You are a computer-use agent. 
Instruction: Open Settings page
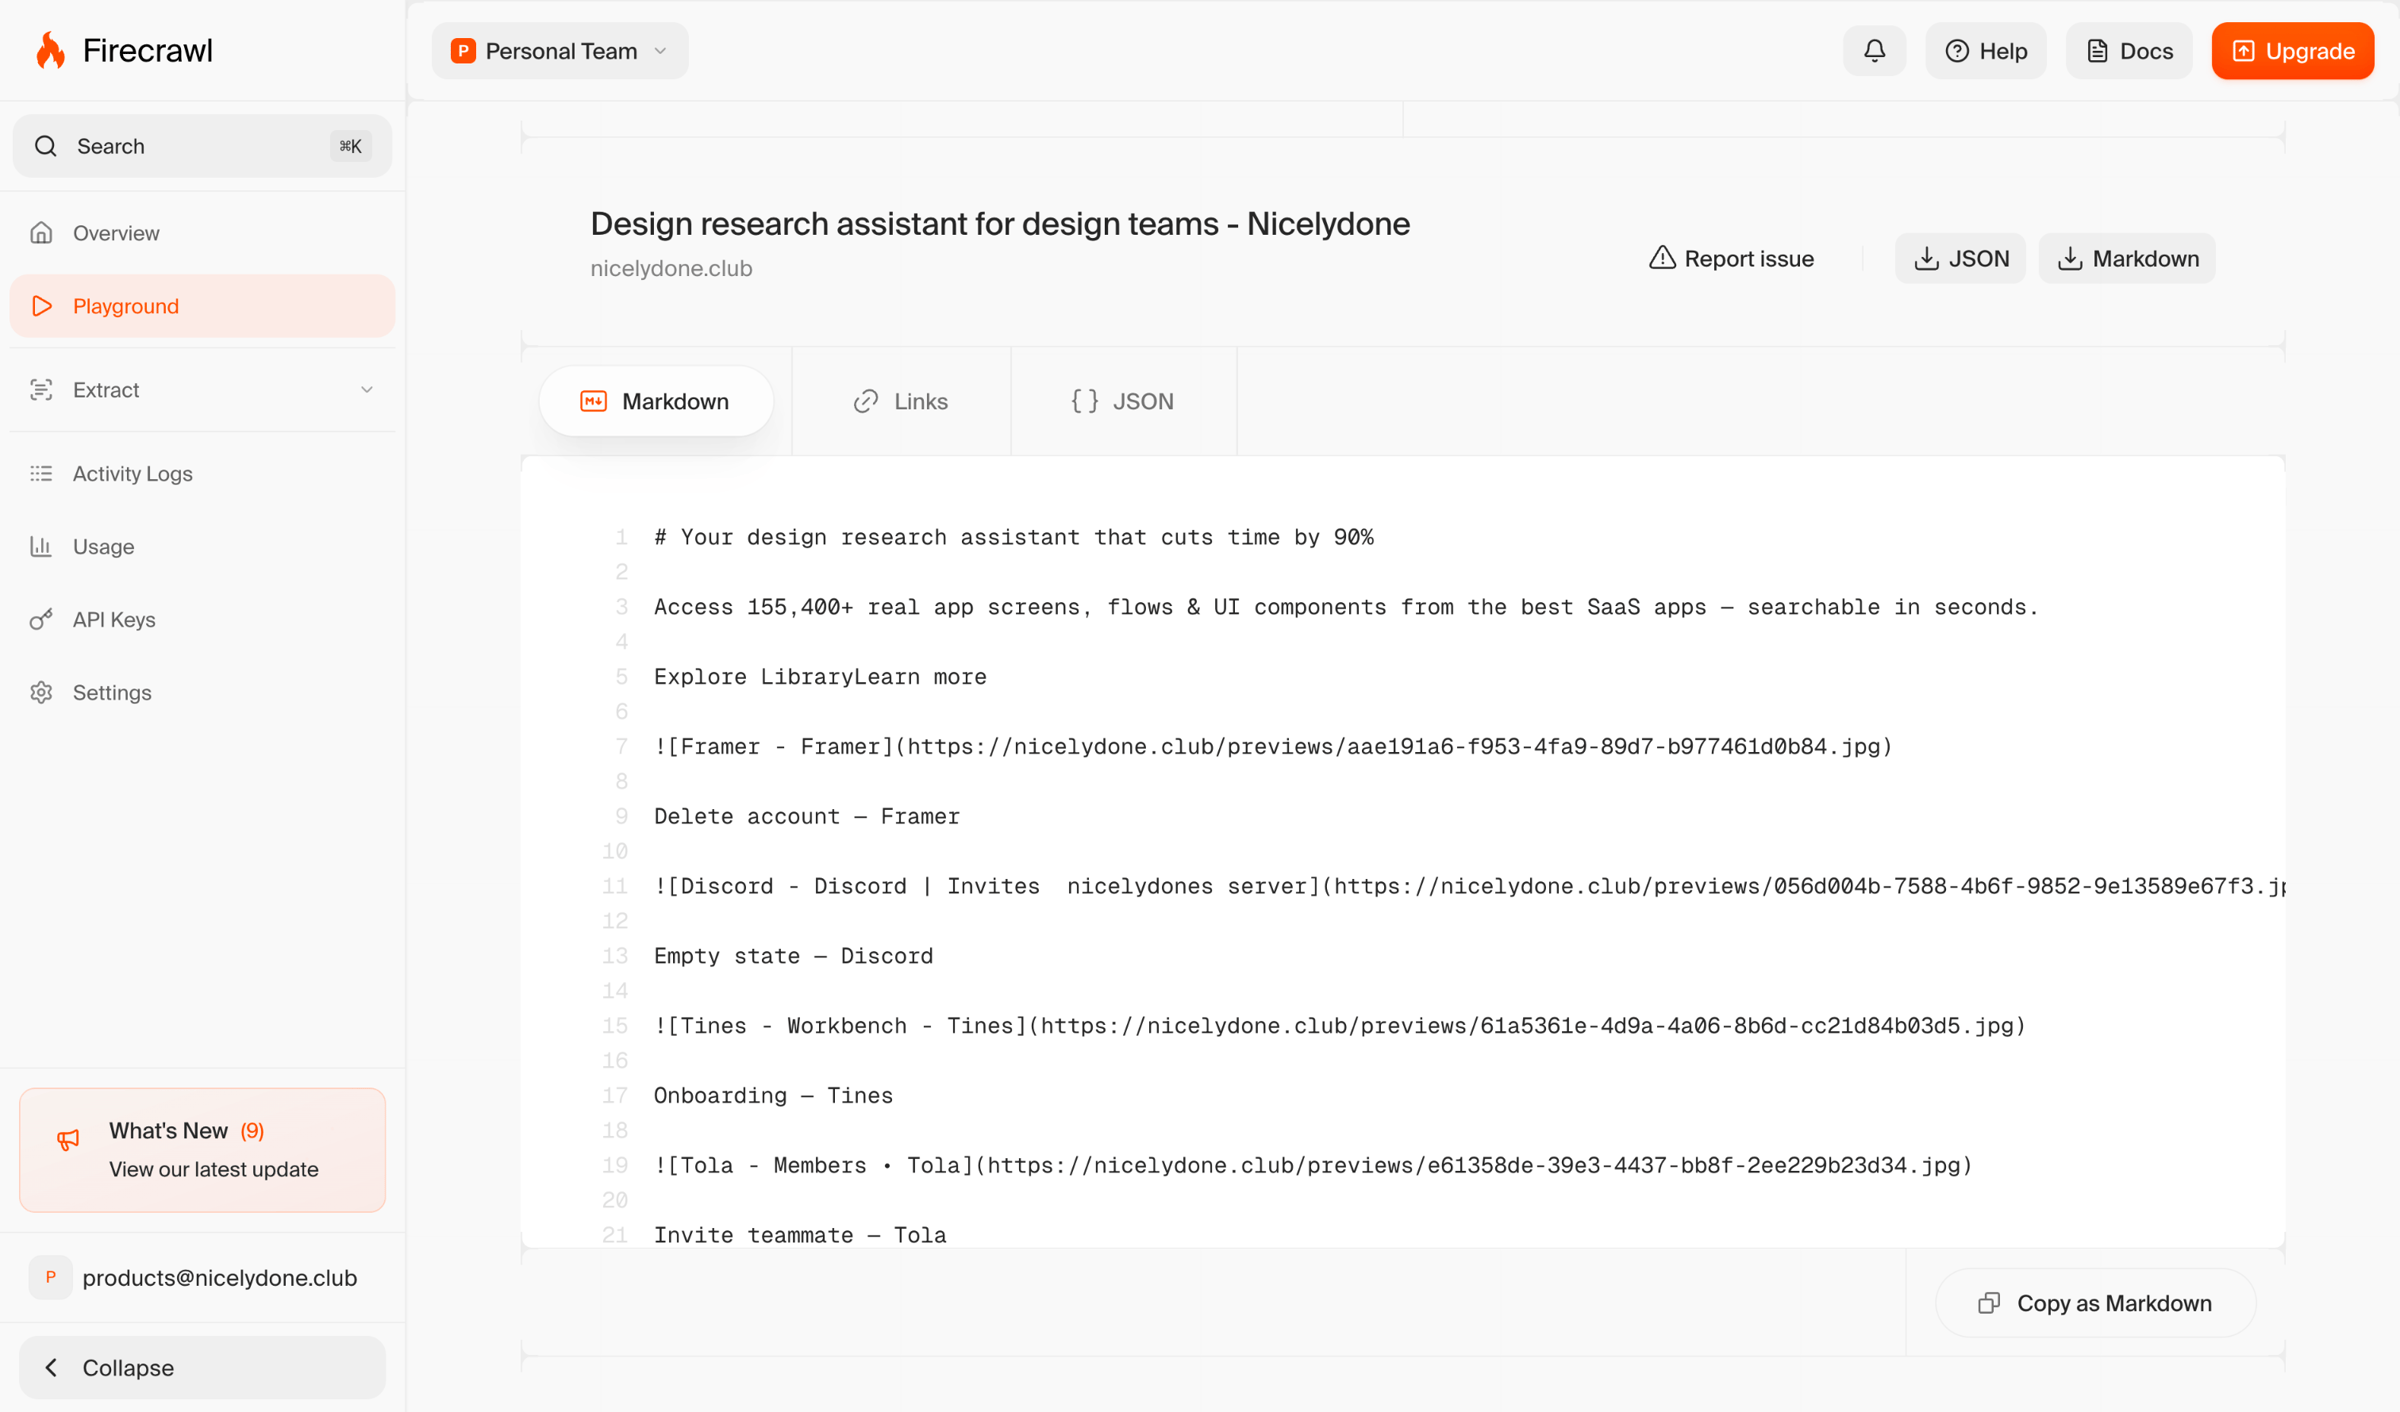coord(202,693)
